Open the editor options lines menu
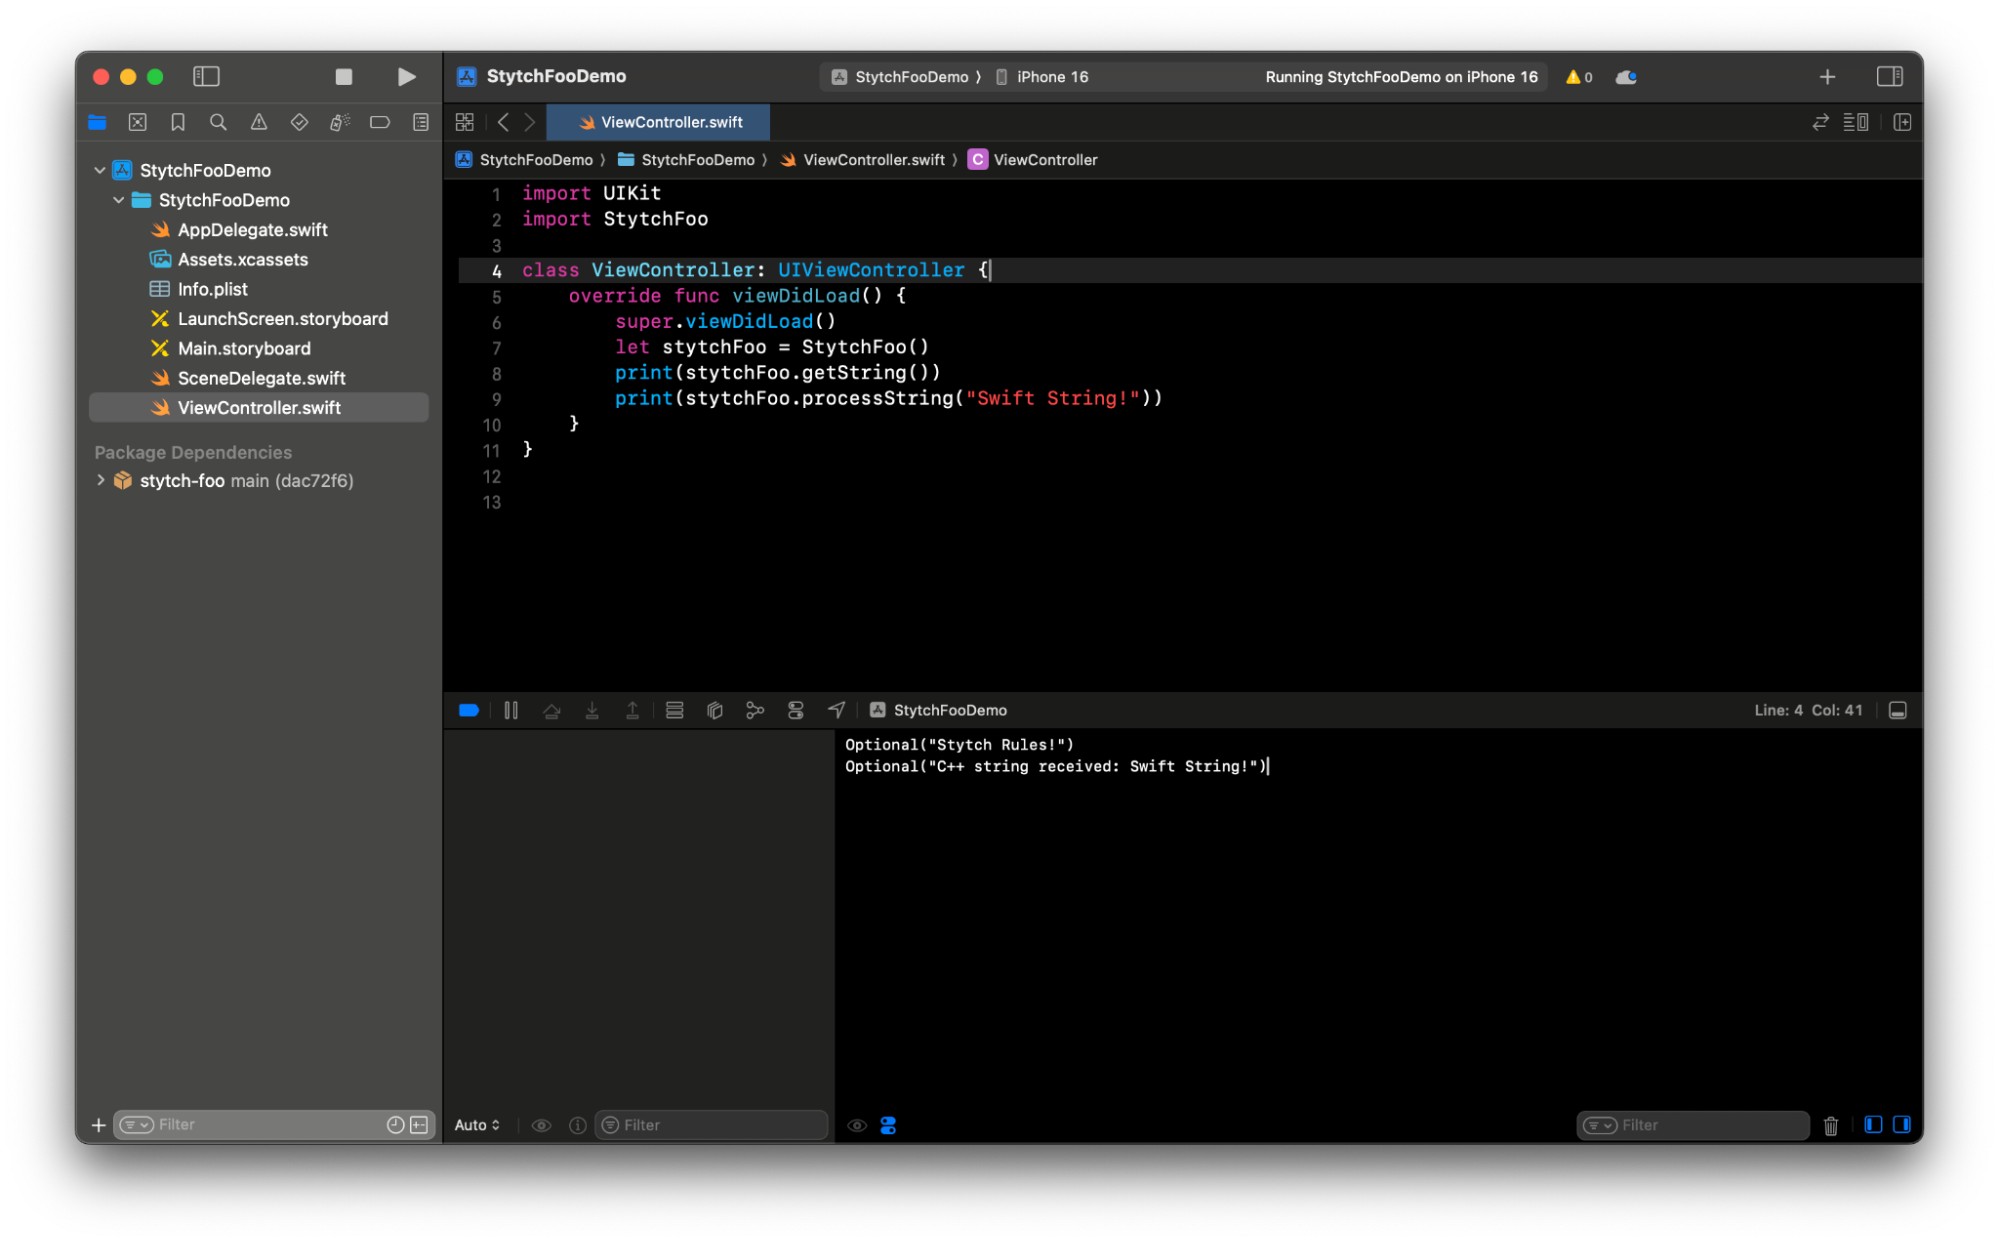The image size is (1999, 1244). [x=1856, y=122]
